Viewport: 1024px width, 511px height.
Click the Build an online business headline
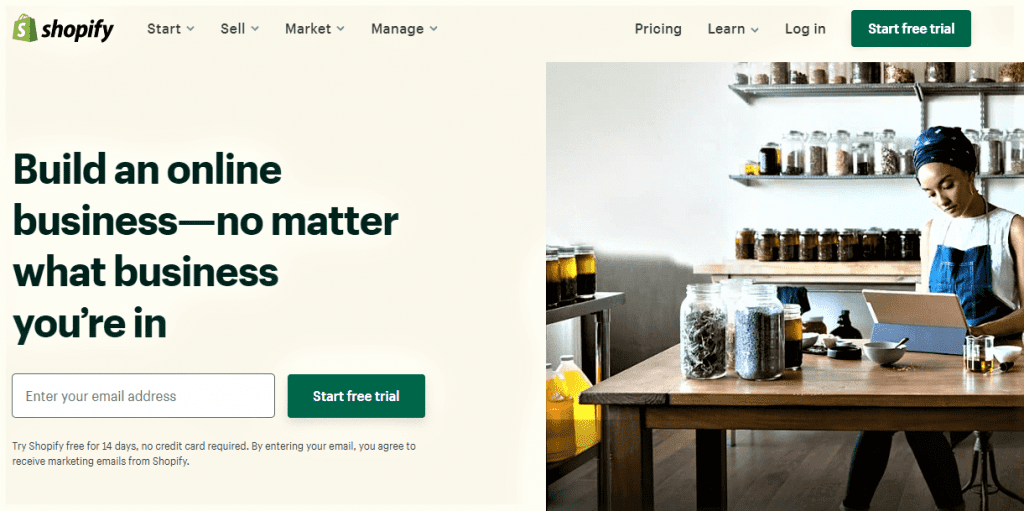coord(206,246)
